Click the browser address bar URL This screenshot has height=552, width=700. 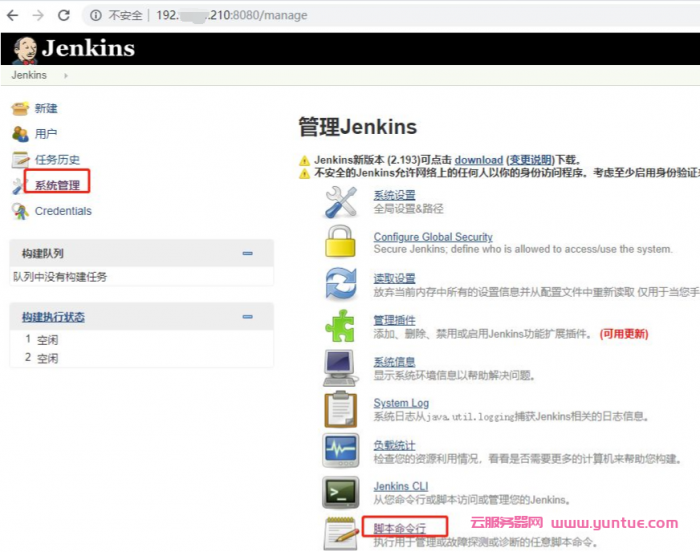coord(240,16)
